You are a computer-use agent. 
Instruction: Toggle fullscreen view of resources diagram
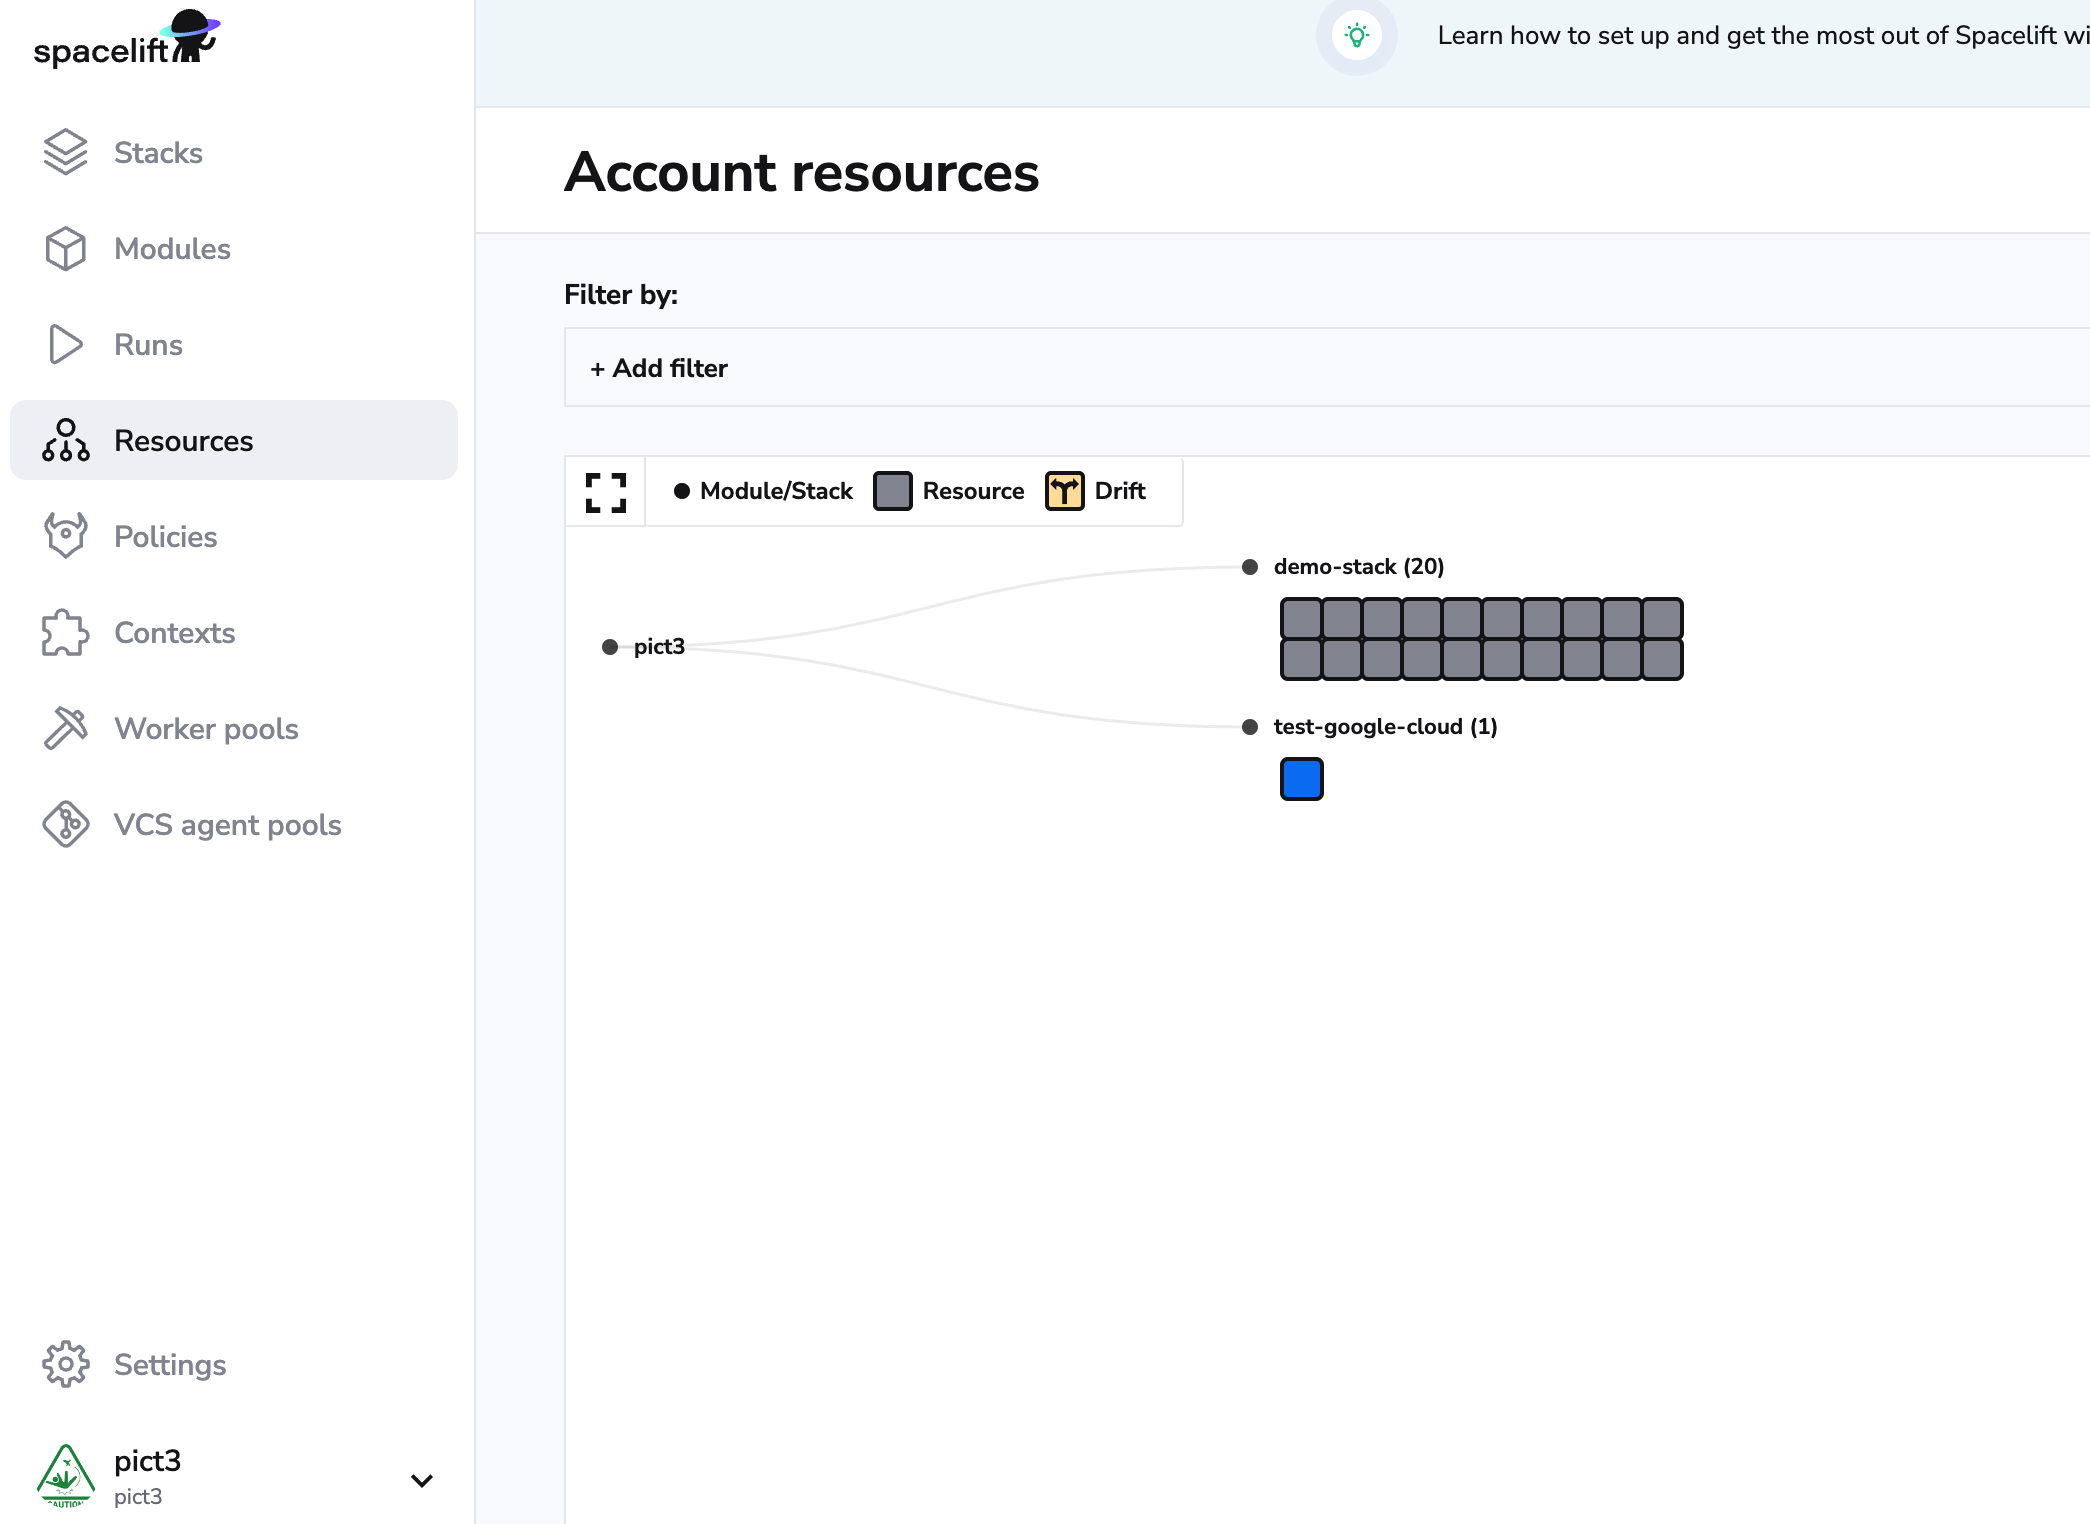606,492
